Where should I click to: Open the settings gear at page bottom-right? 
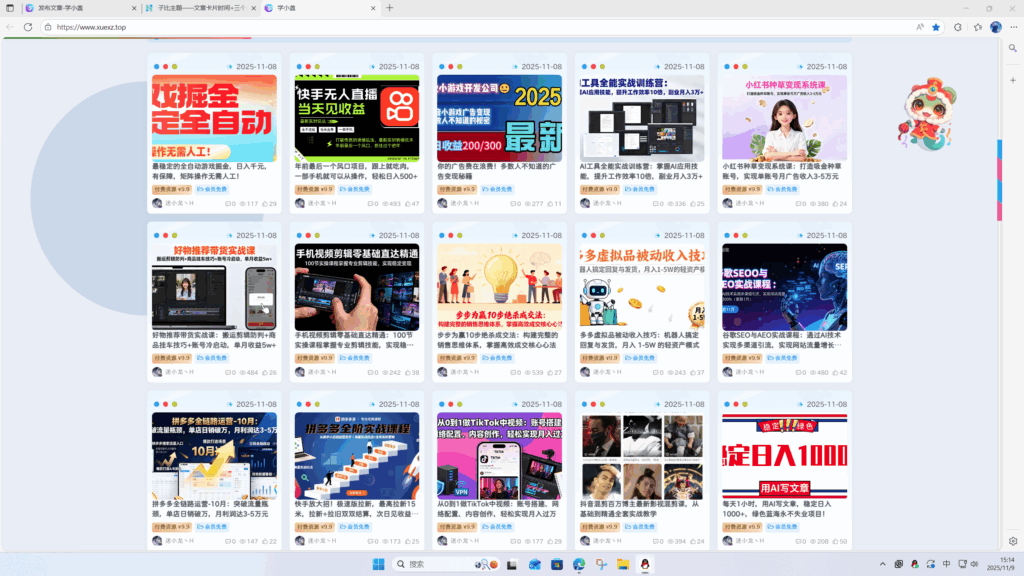[1013, 541]
